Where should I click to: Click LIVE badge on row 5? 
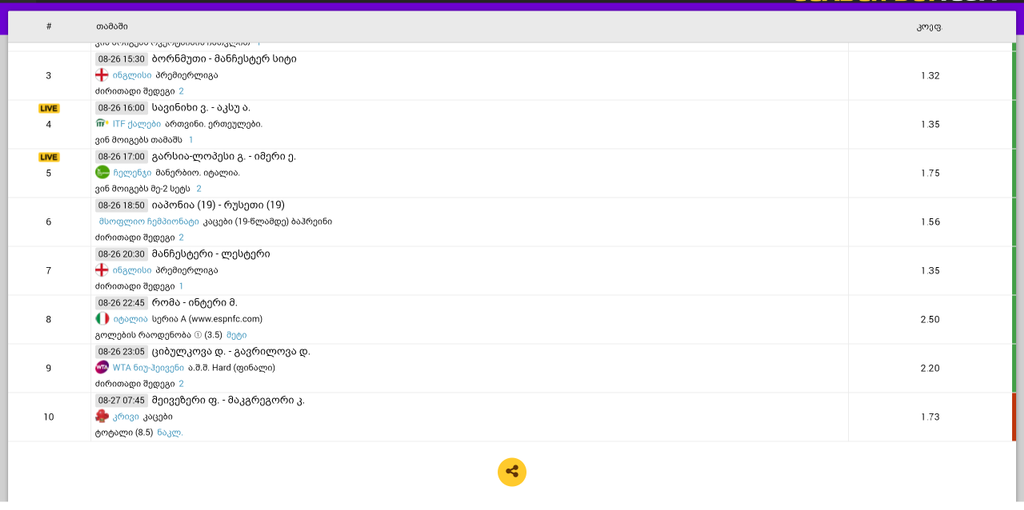48,157
